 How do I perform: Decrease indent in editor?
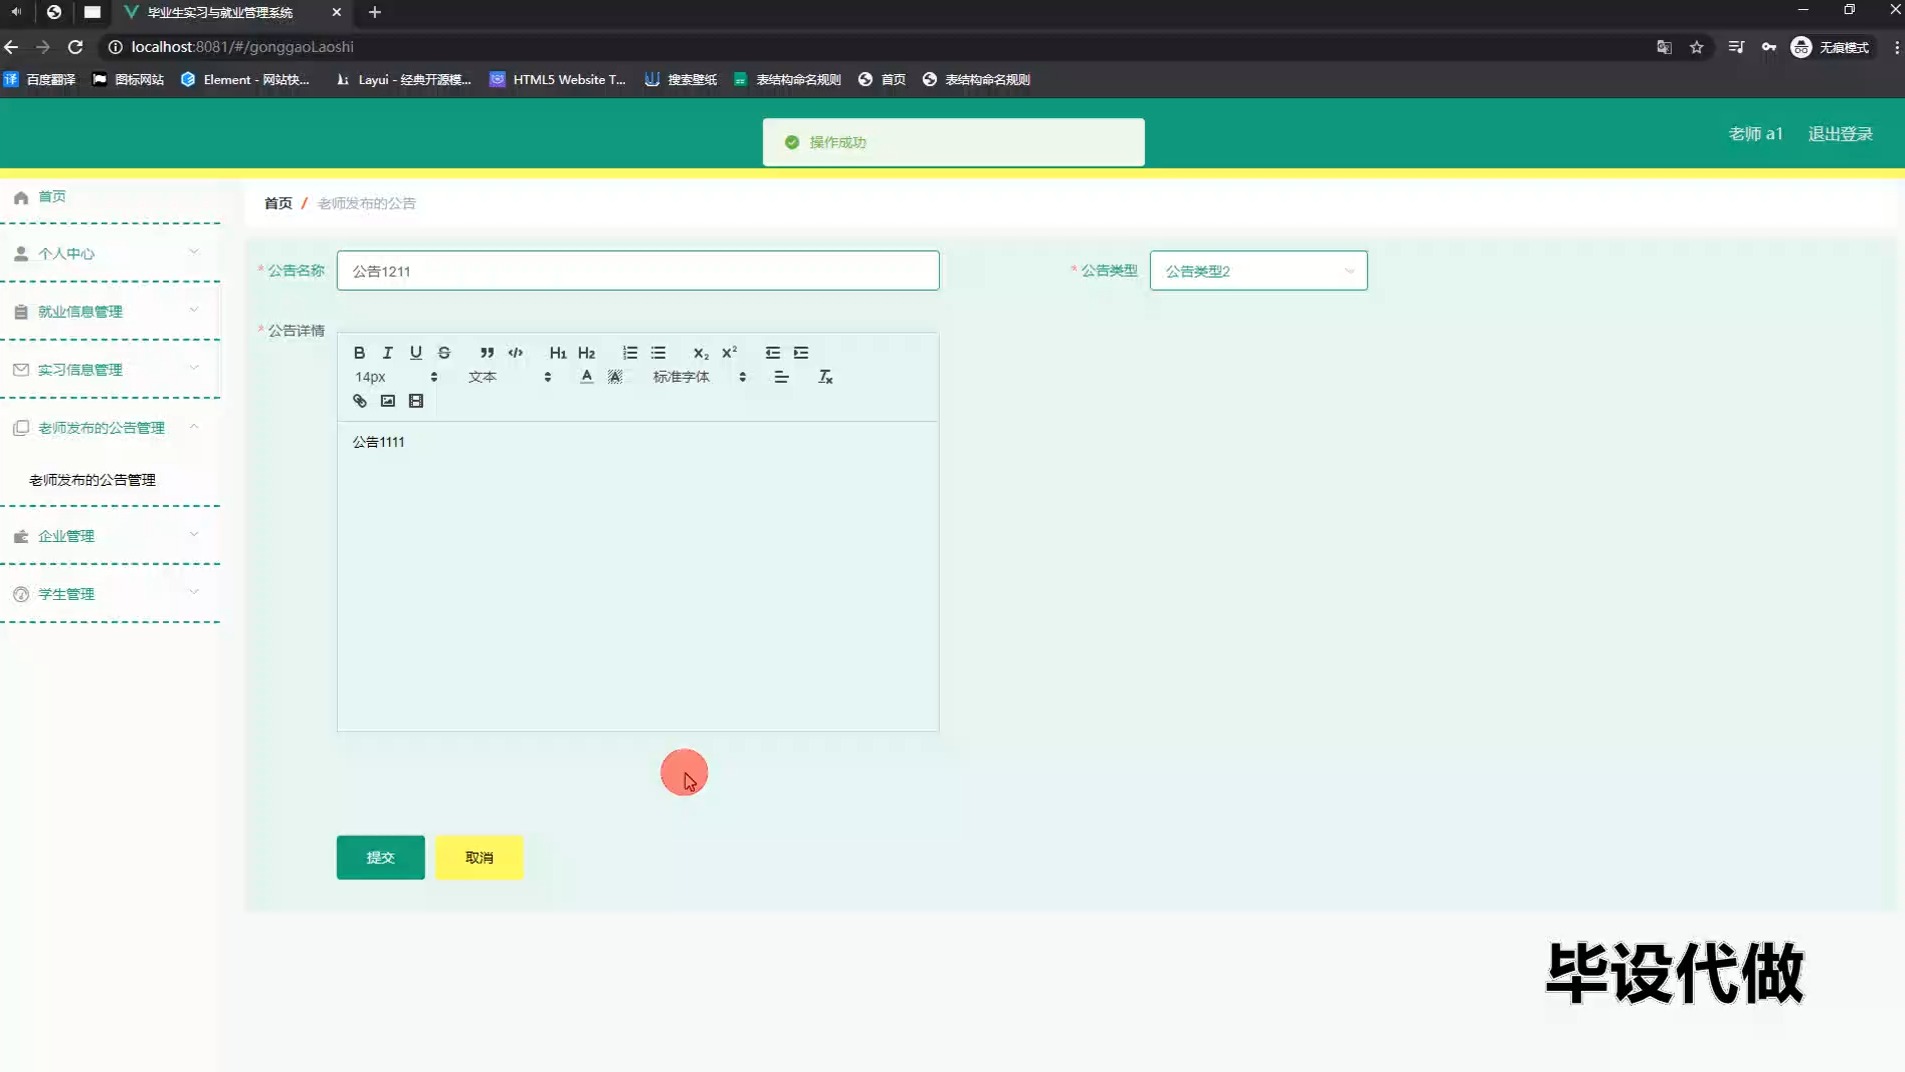tap(773, 352)
